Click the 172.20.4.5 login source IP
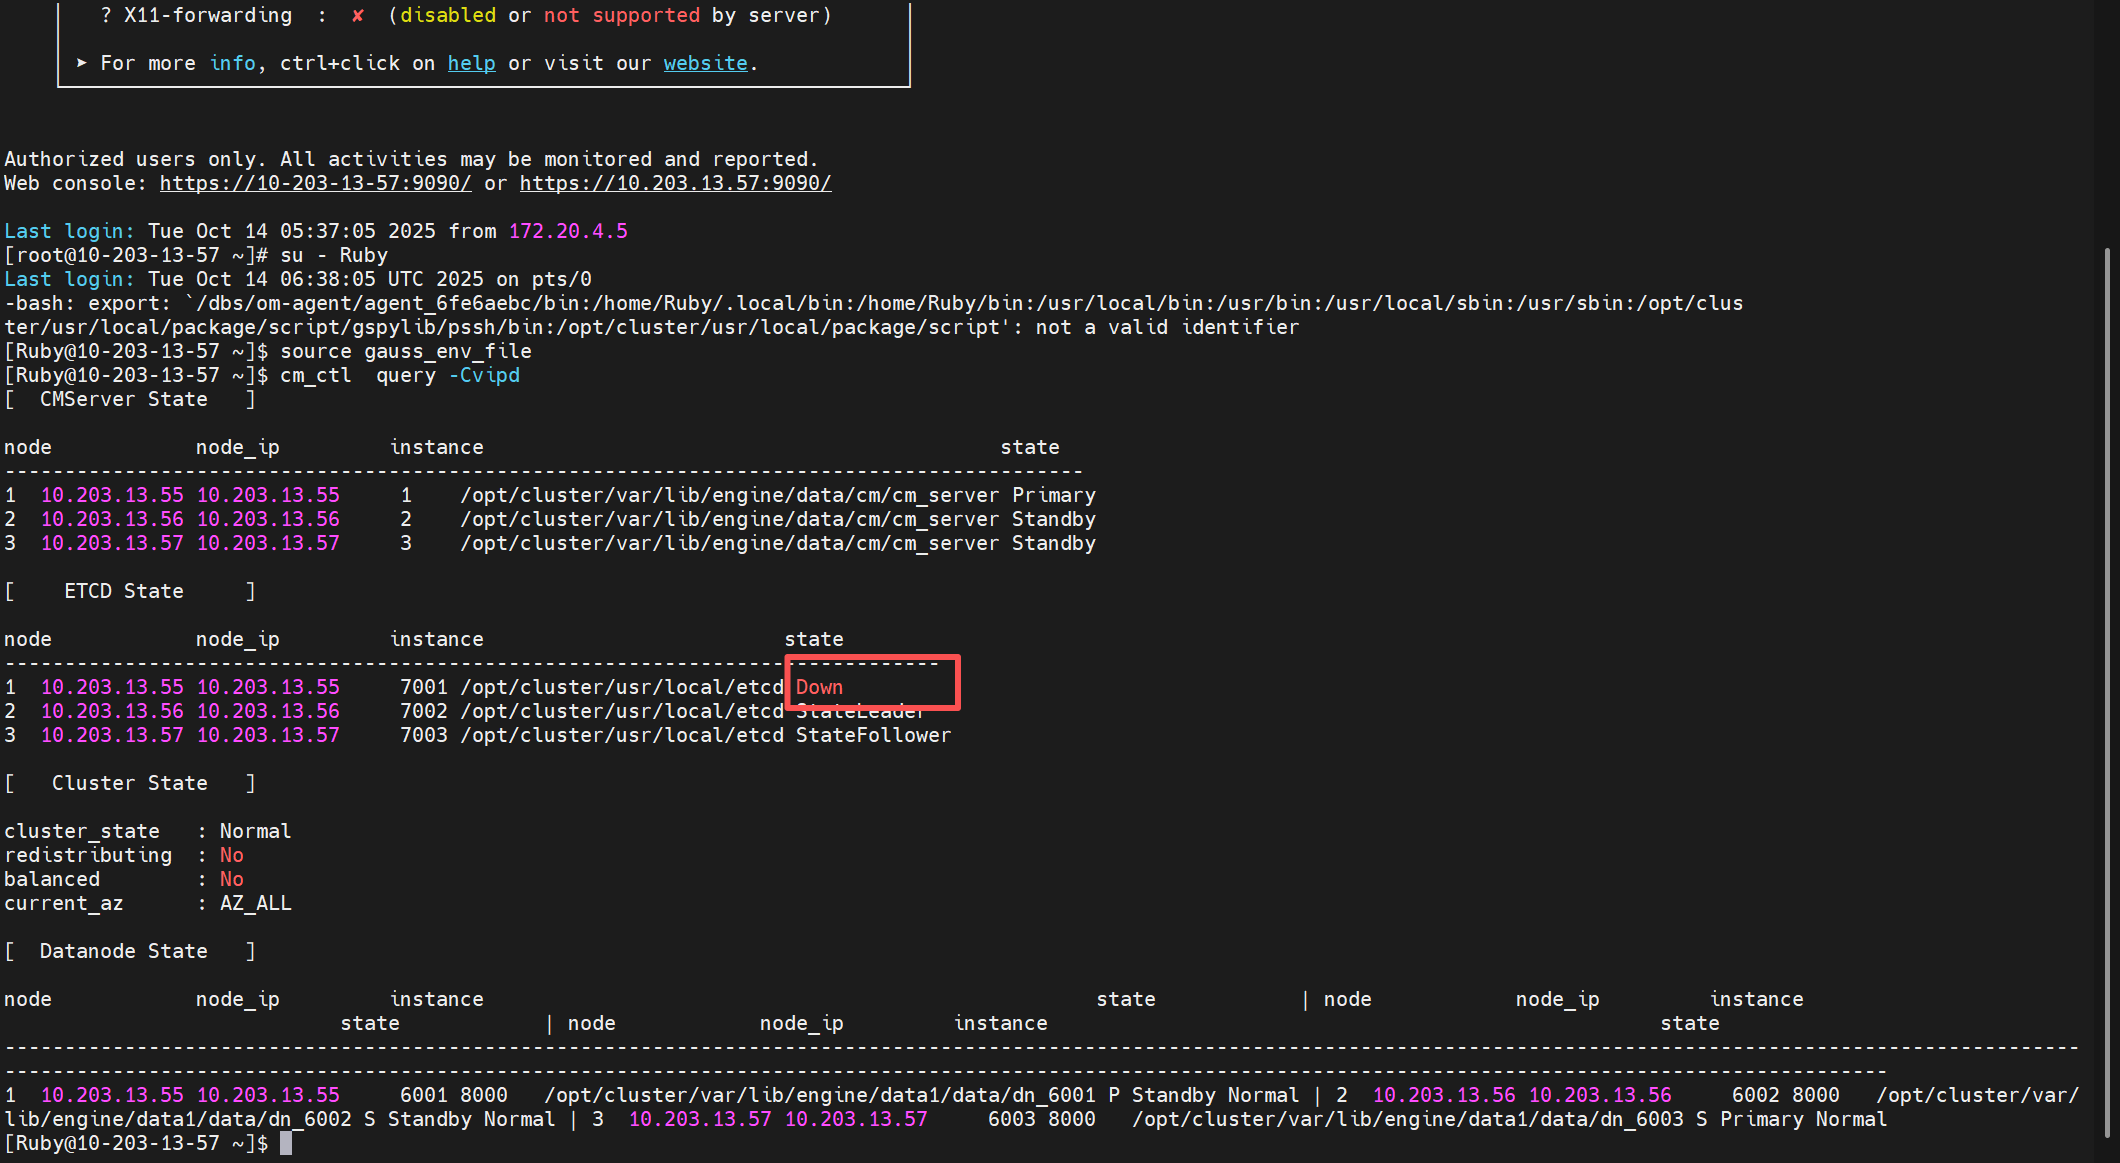 click(568, 231)
